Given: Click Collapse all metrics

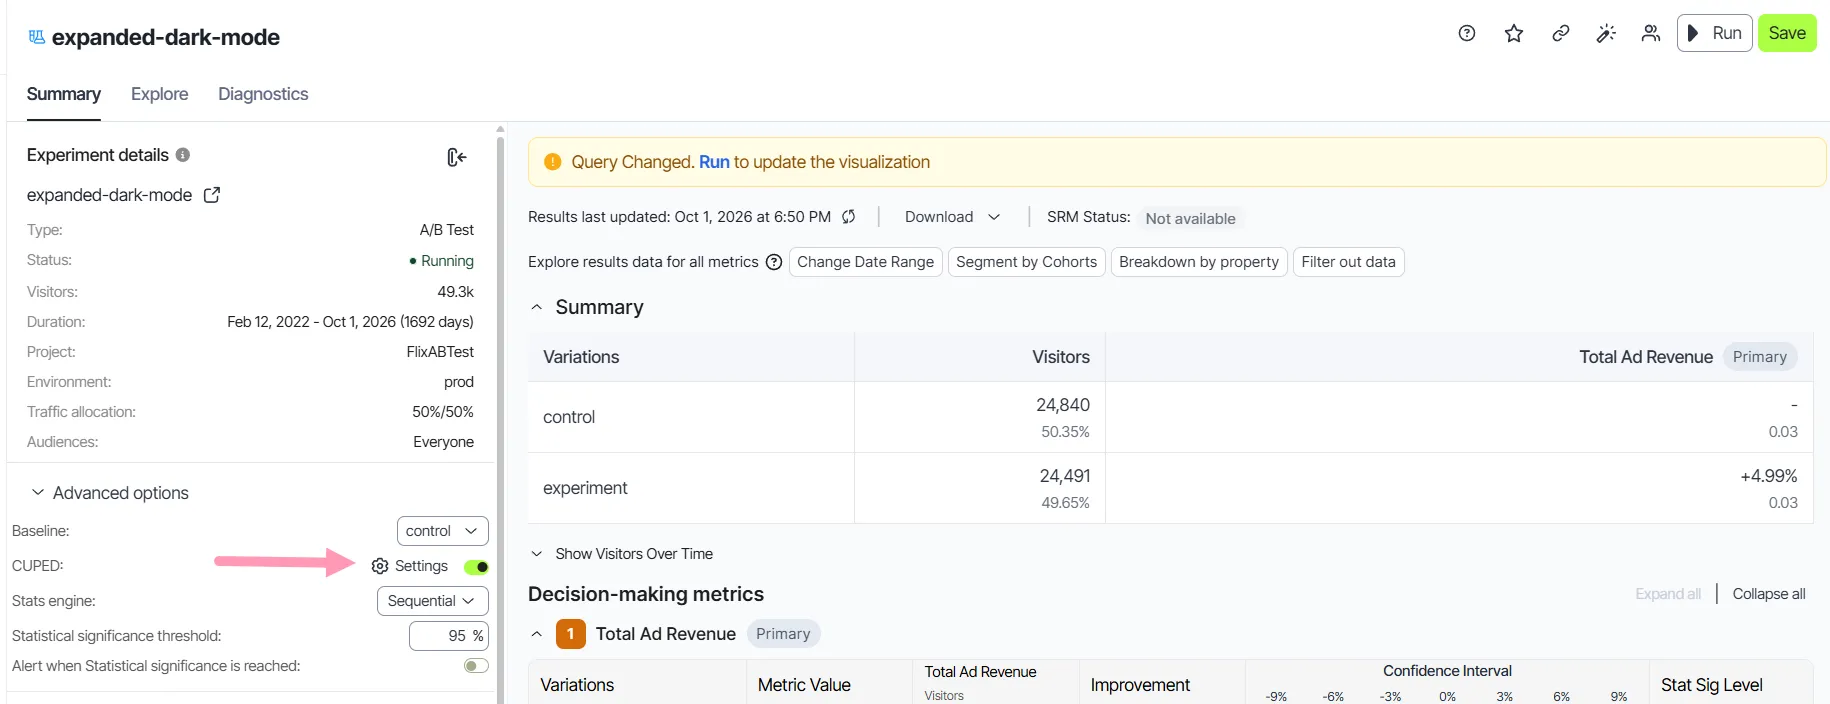Looking at the screenshot, I should click(1769, 594).
